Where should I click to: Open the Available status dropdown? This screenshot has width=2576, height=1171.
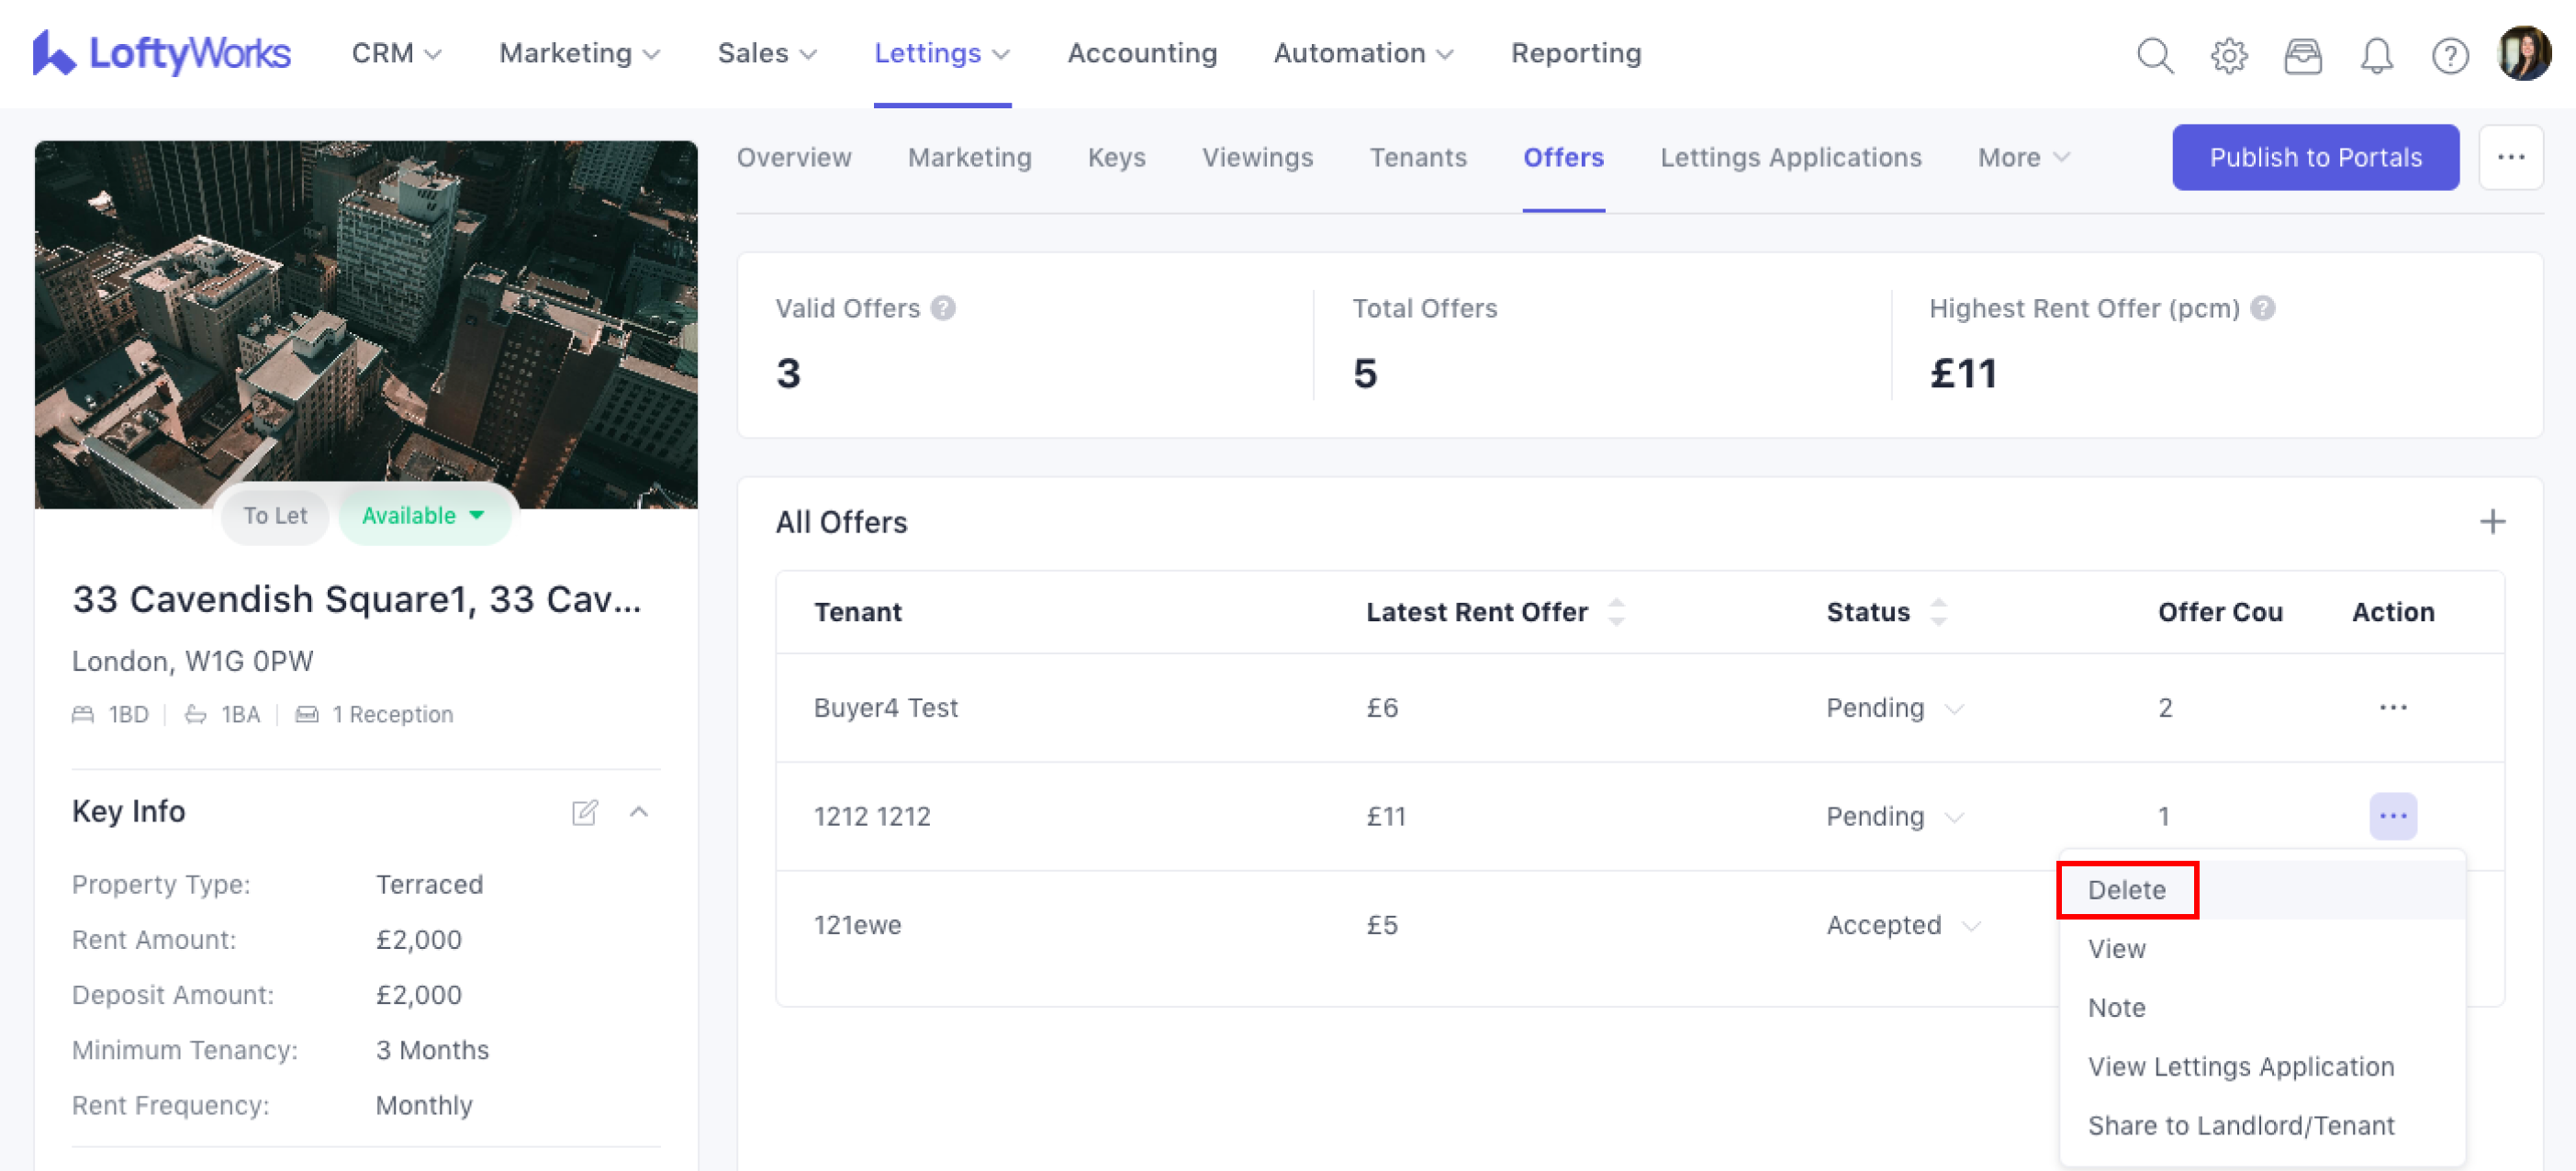point(424,515)
